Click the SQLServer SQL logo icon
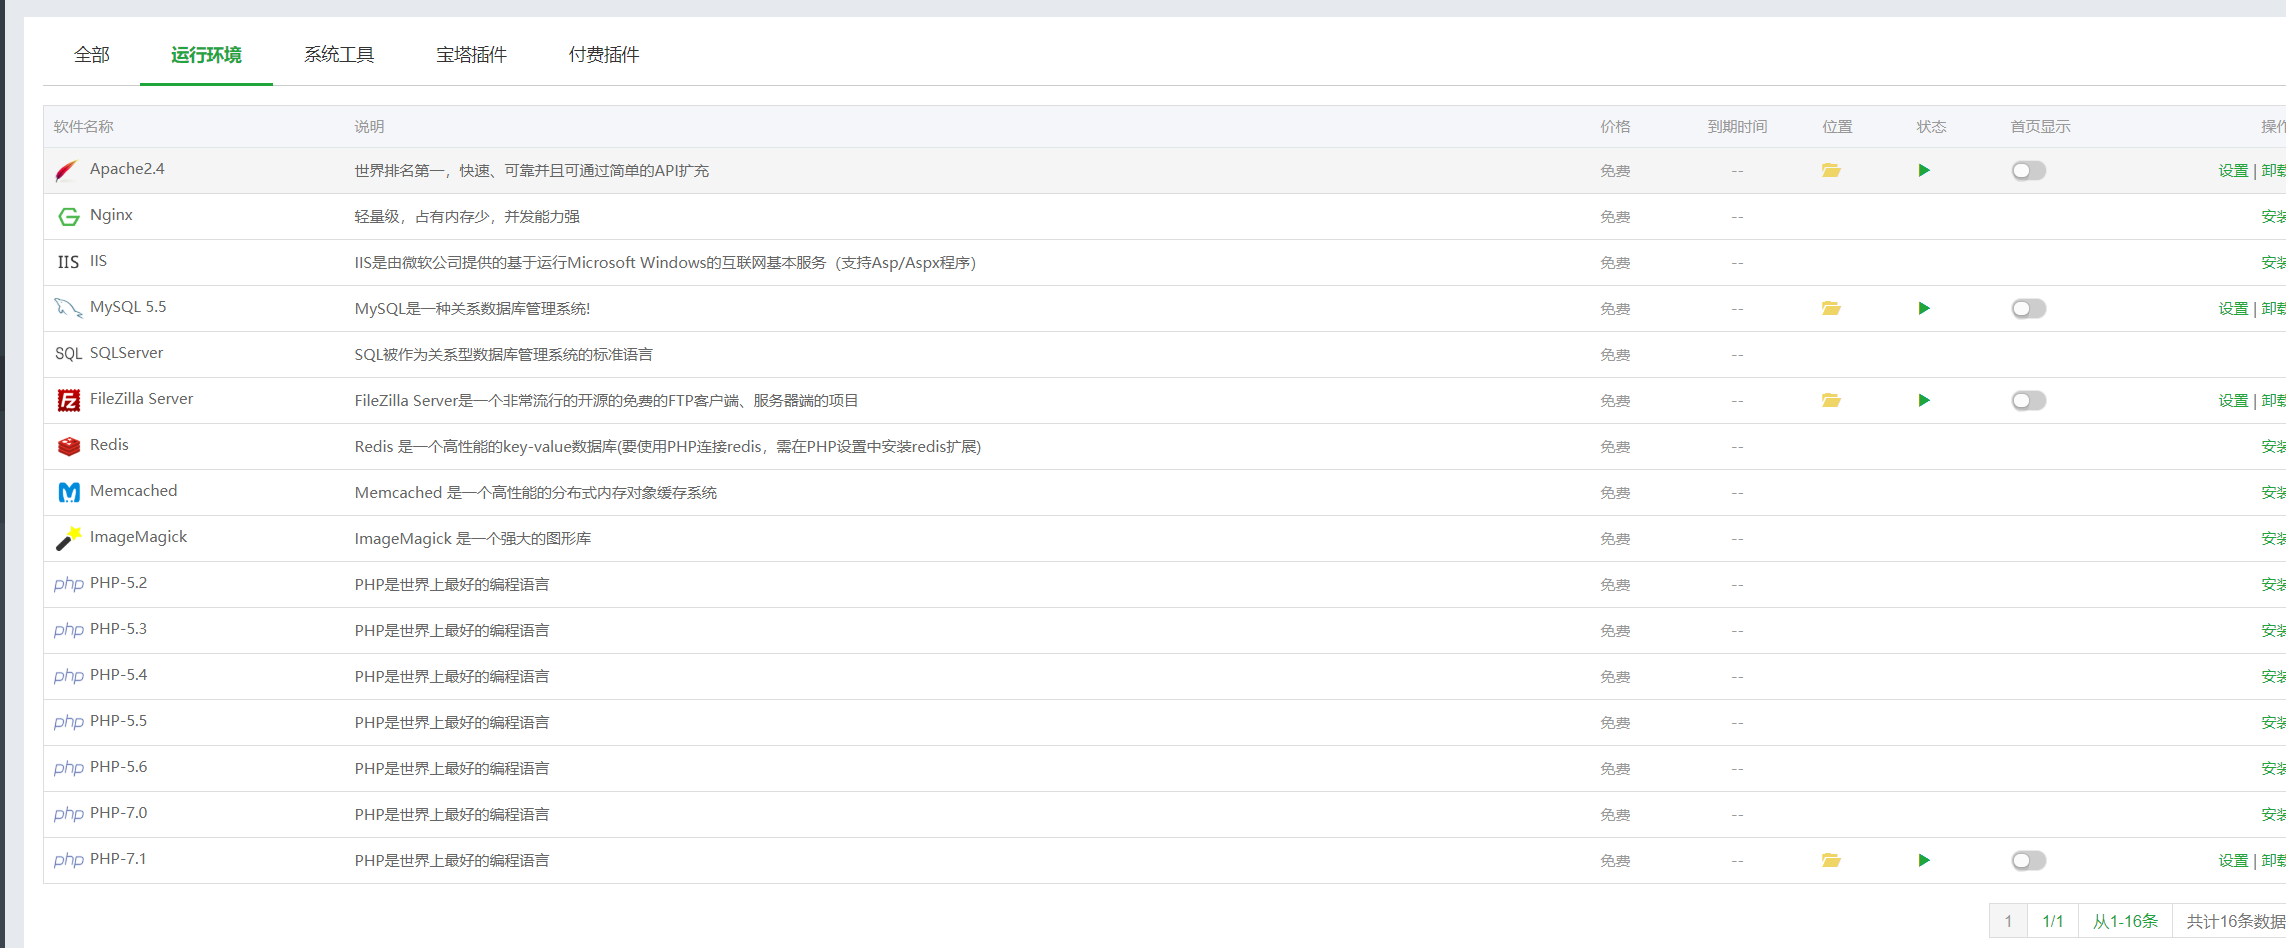Screen dimensions: 2286x948 click(68, 354)
